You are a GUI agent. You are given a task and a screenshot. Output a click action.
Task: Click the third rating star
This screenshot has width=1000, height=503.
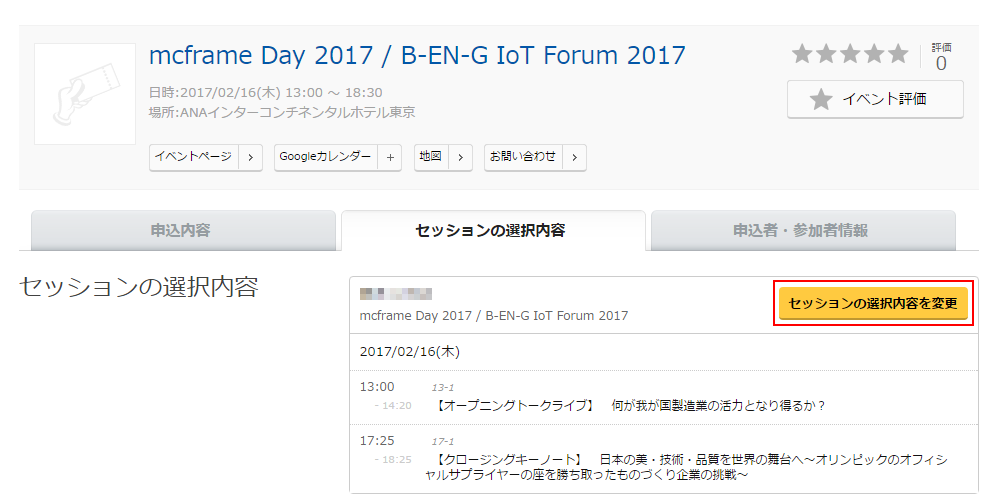[x=850, y=54]
